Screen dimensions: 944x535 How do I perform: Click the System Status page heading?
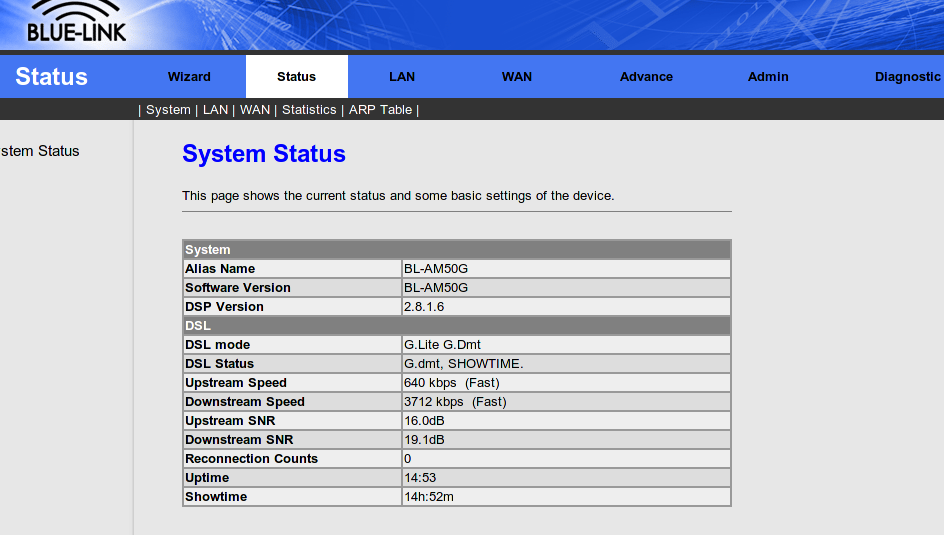264,153
